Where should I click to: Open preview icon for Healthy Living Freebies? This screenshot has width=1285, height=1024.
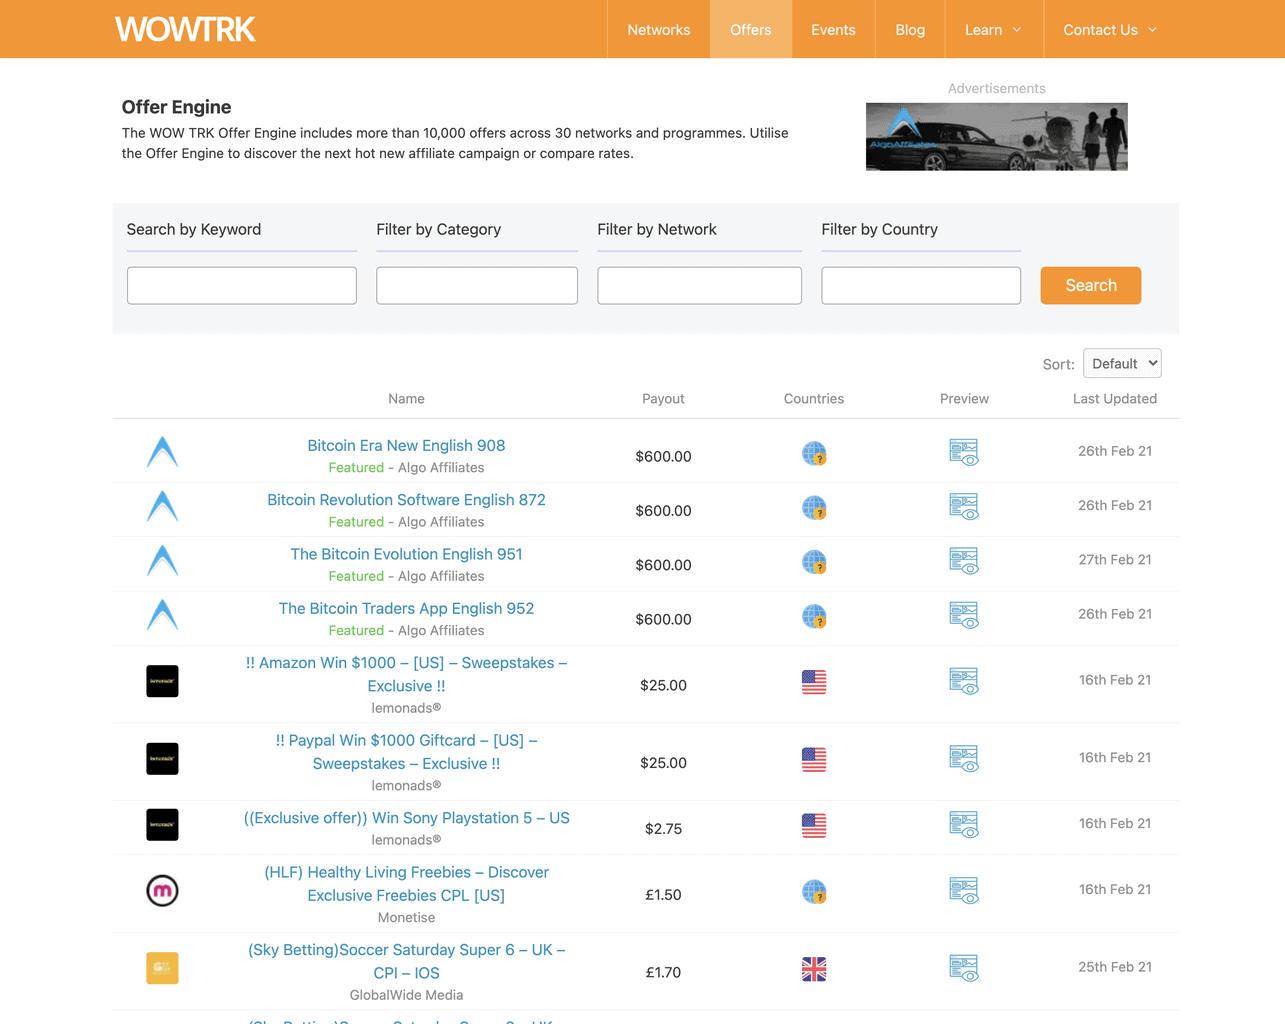click(963, 890)
